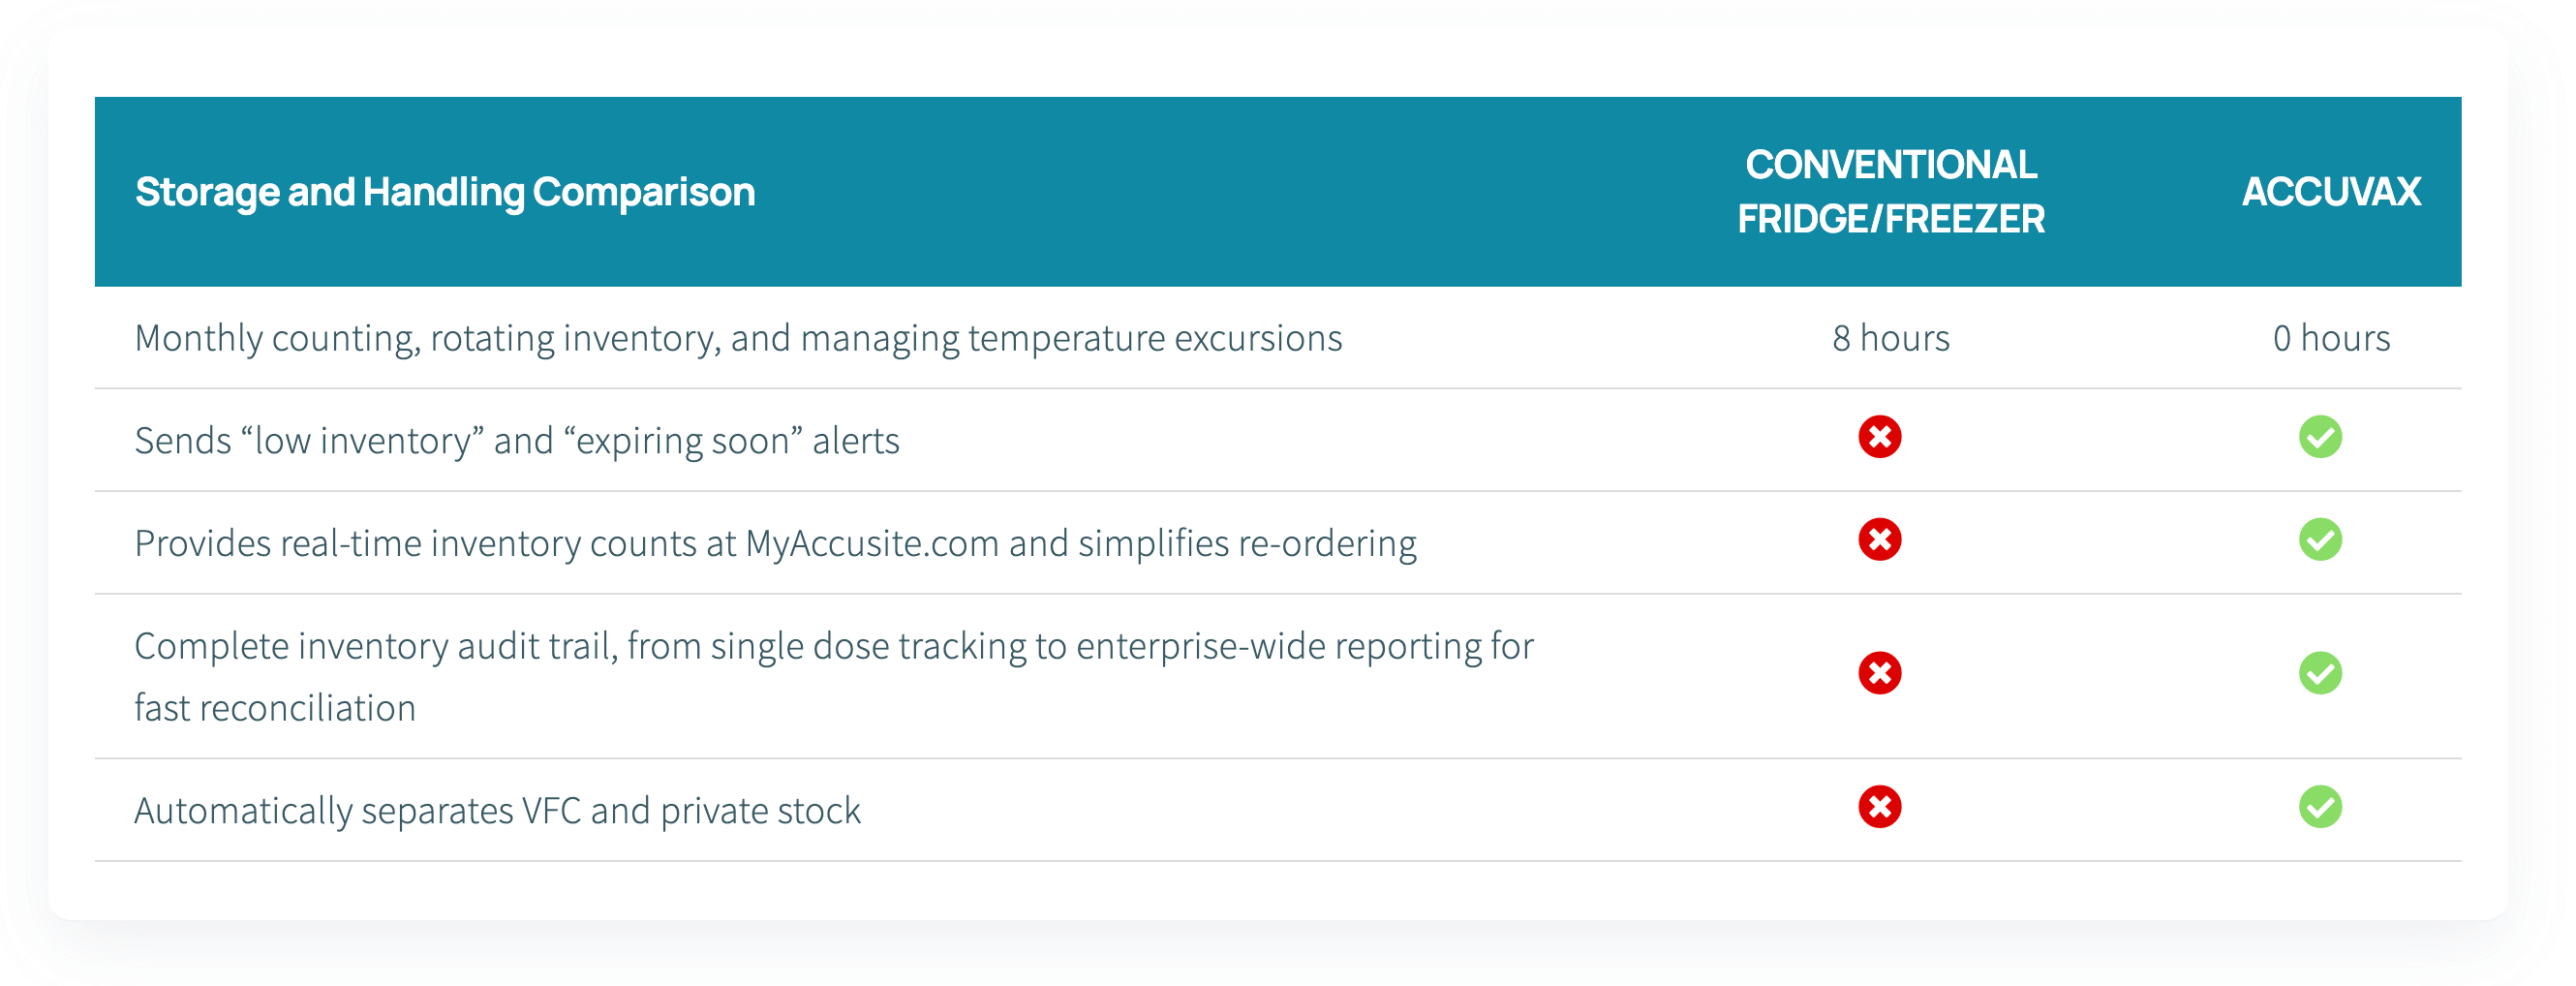Click red X in real-time inventory counts row
Screen dimensions: 2576x986
[x=1879, y=540]
